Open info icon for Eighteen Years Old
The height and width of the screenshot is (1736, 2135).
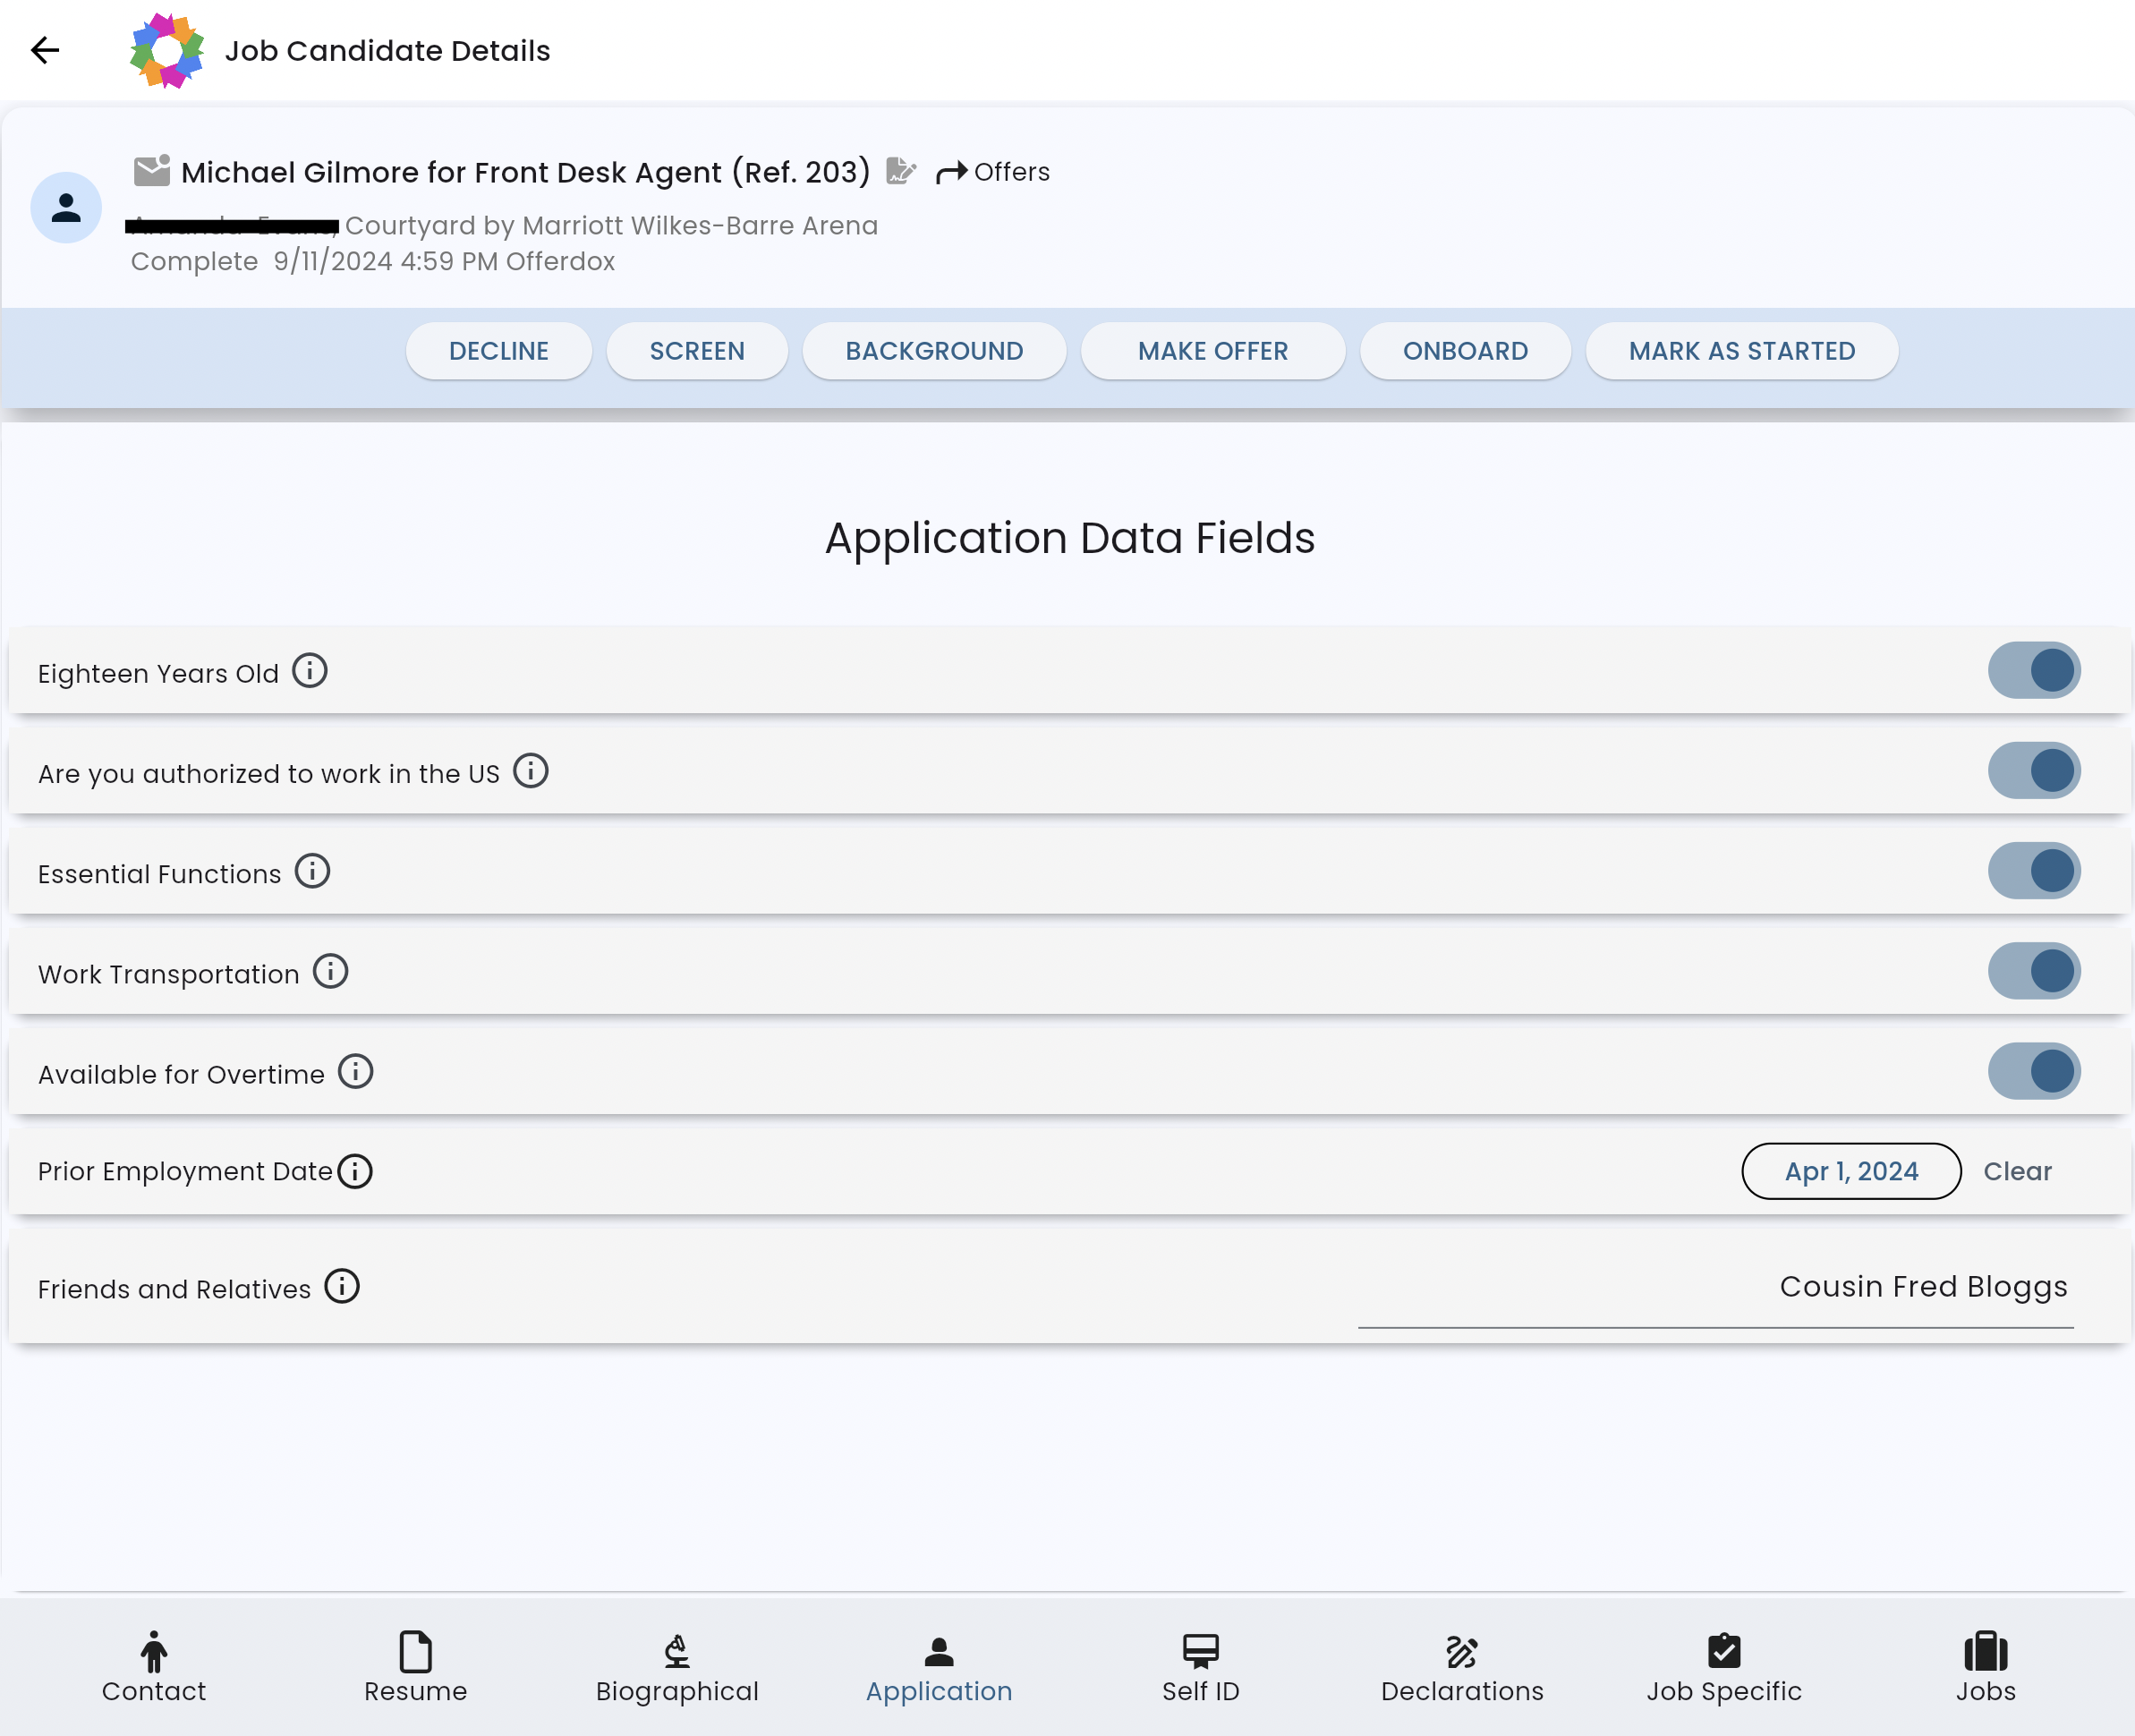[310, 671]
